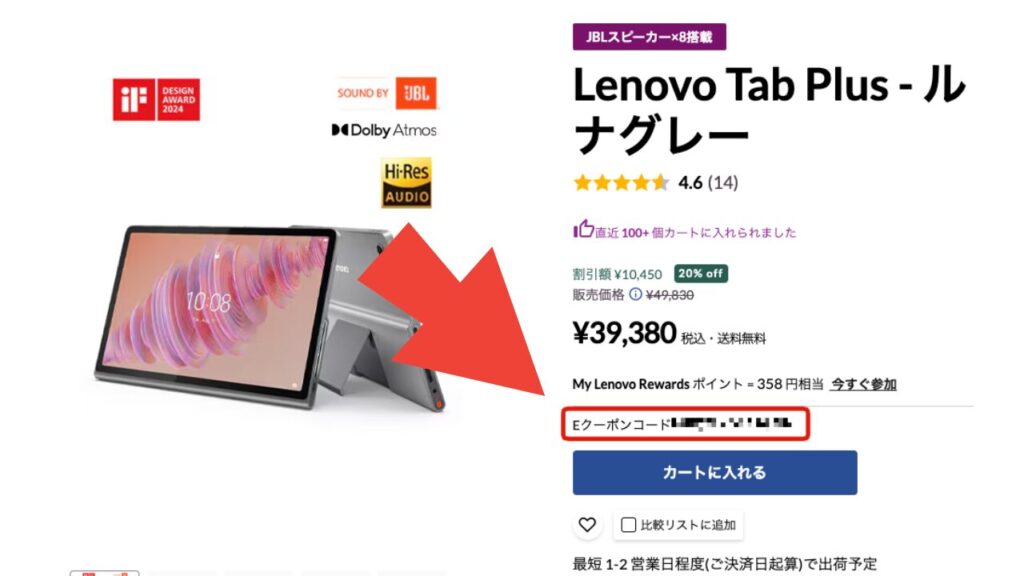Click the Eクーポンコード field

[x=686, y=424]
